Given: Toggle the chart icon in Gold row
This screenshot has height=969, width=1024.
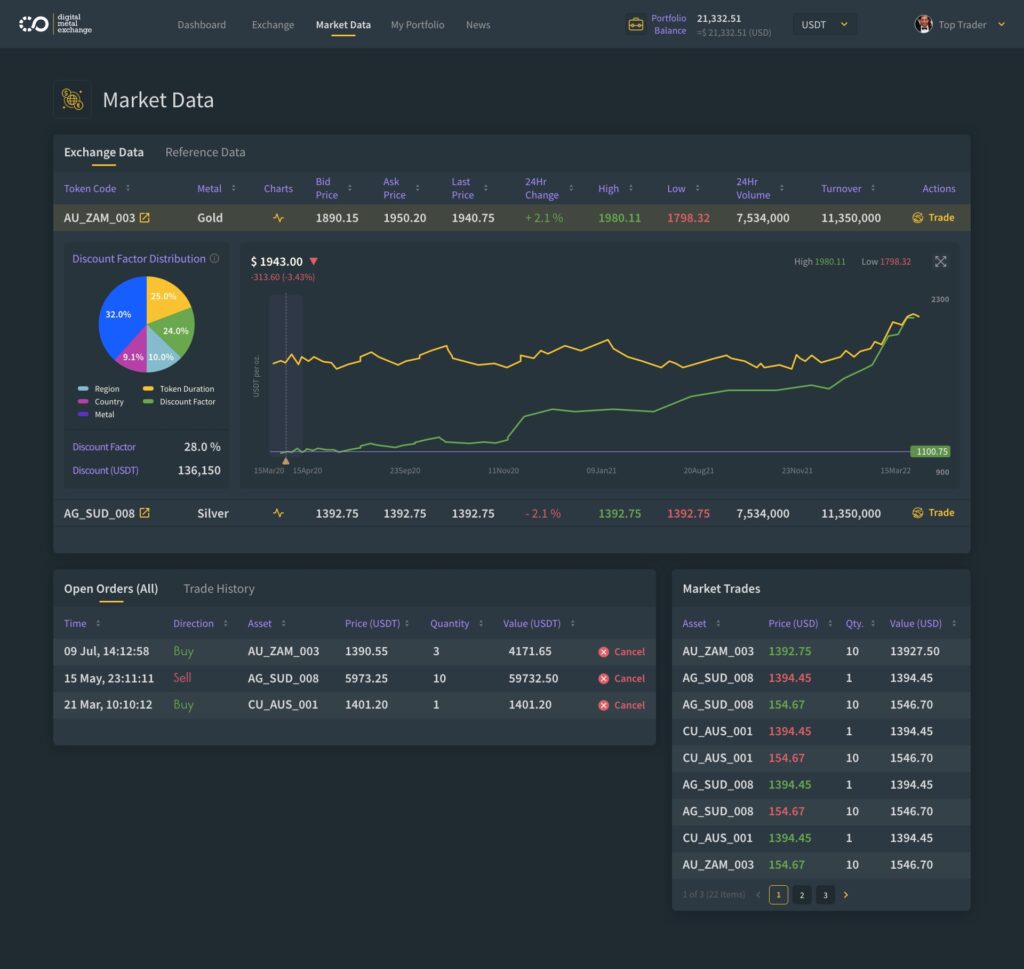Looking at the screenshot, I should pyautogui.click(x=278, y=218).
